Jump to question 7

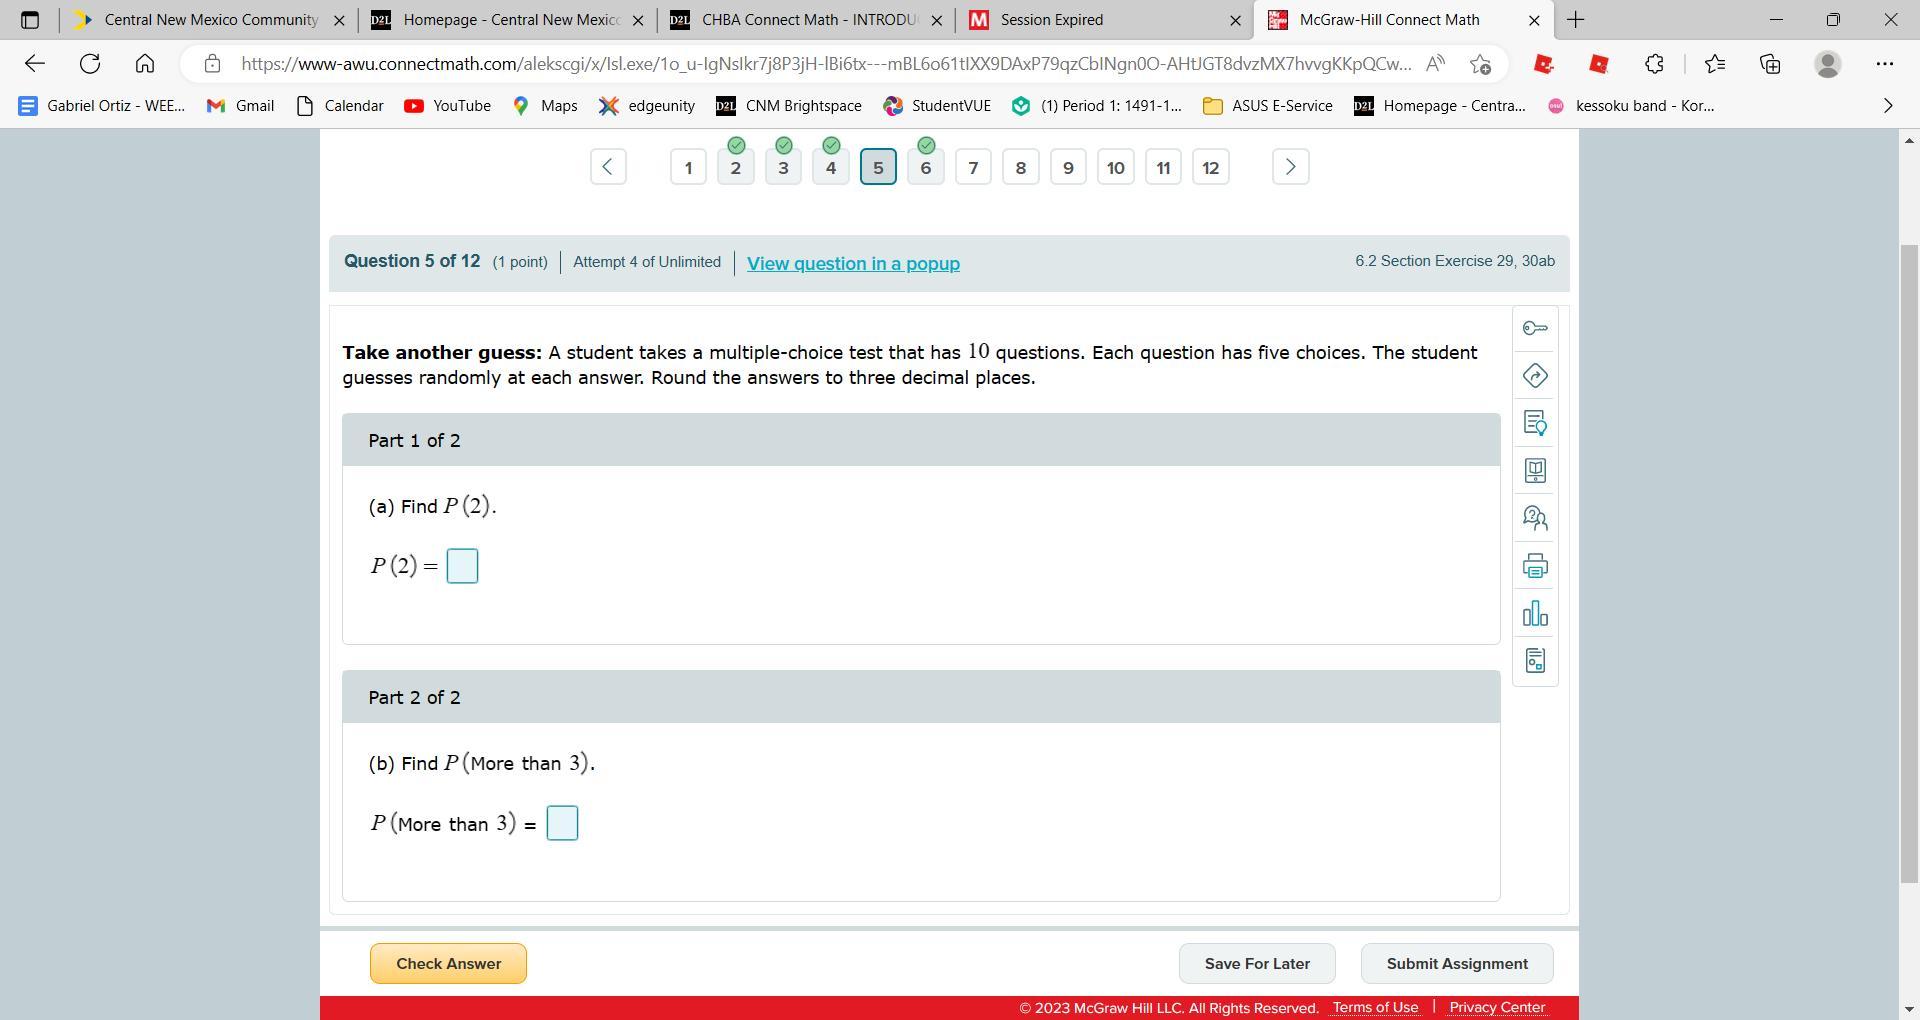[x=973, y=168]
